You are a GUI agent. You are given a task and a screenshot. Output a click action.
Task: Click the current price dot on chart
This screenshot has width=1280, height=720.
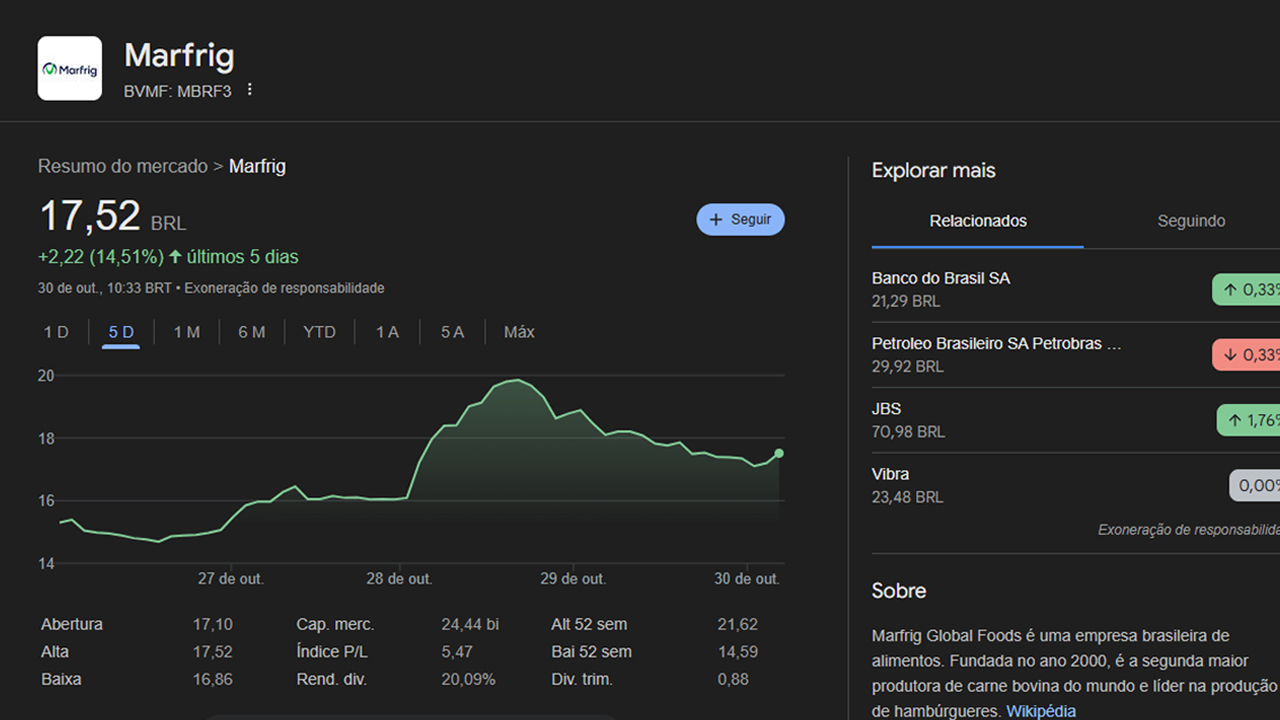(779, 453)
